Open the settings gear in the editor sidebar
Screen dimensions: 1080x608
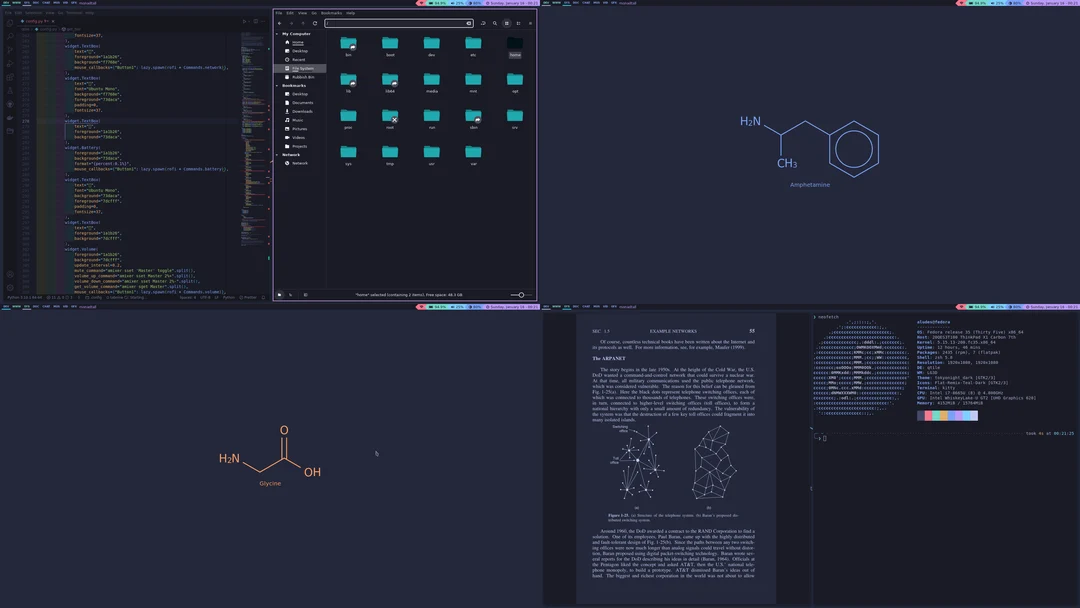point(10,287)
